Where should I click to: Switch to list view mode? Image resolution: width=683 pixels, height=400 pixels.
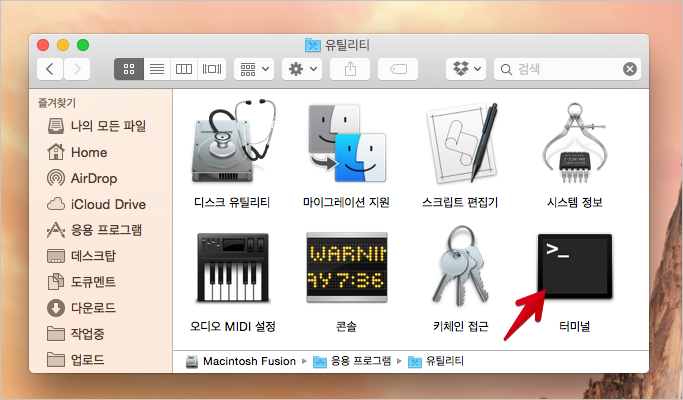[x=157, y=69]
